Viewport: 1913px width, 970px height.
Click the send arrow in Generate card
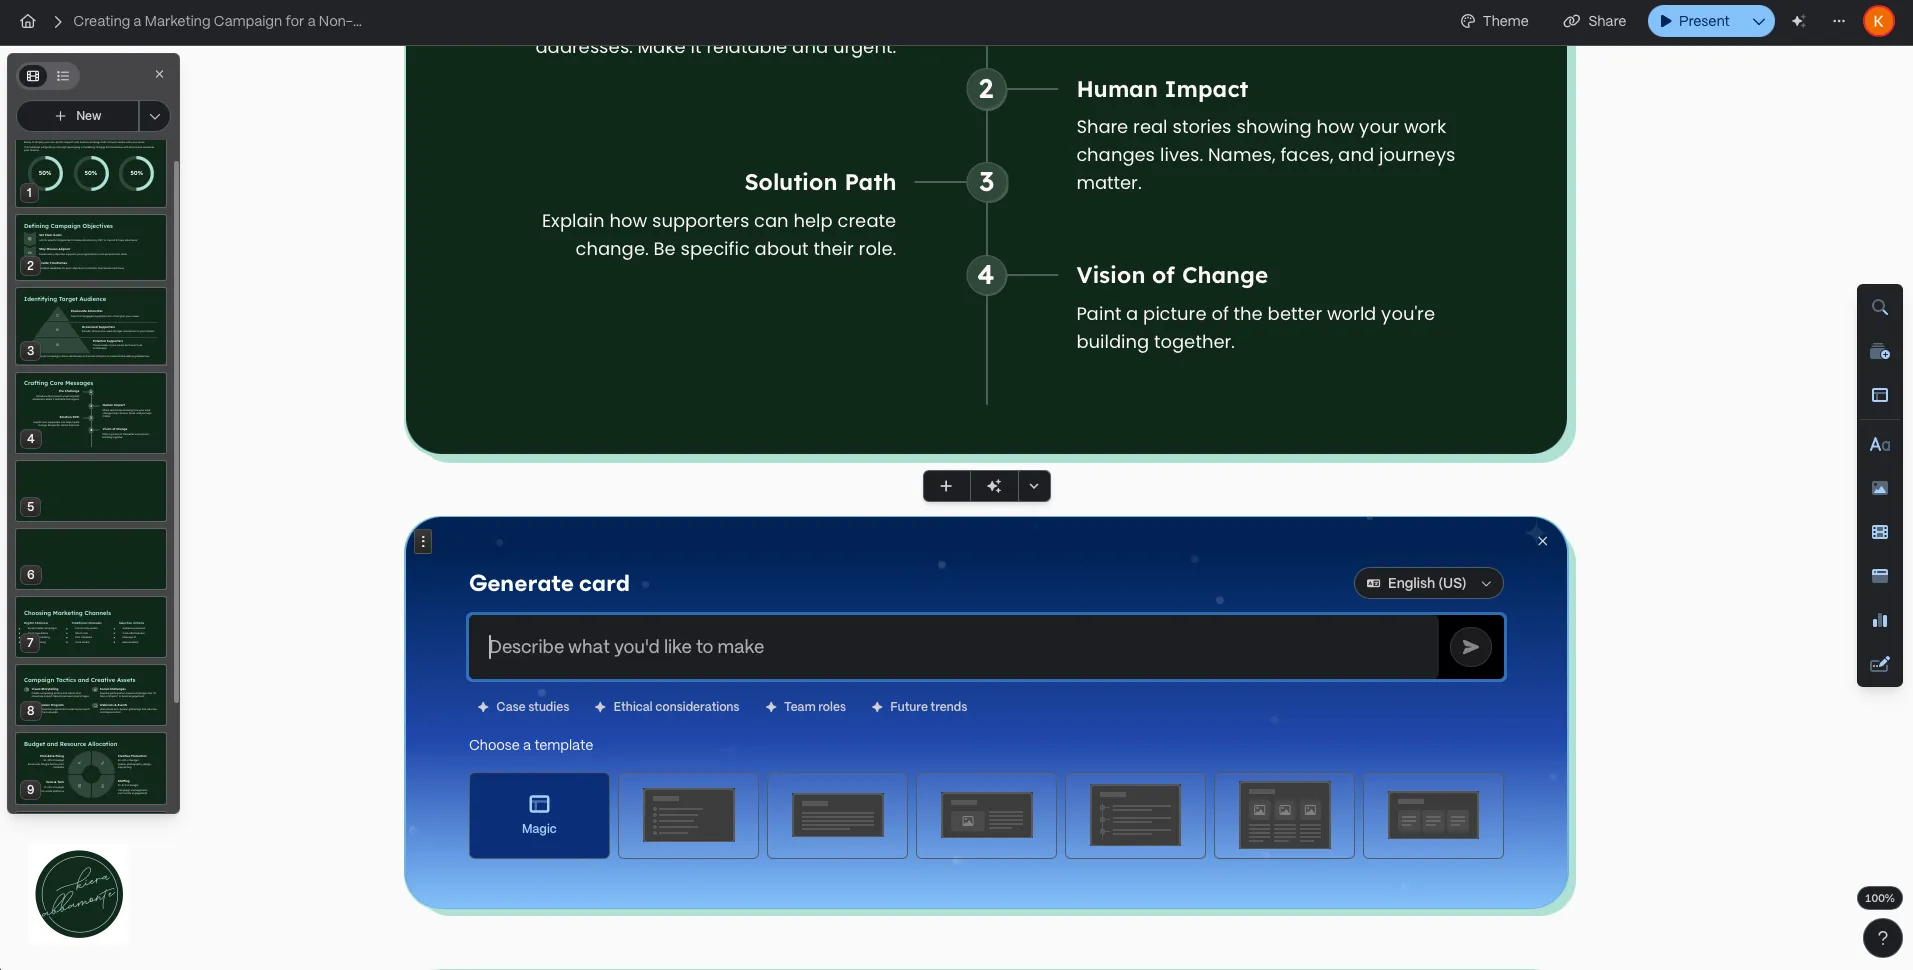click(x=1470, y=647)
